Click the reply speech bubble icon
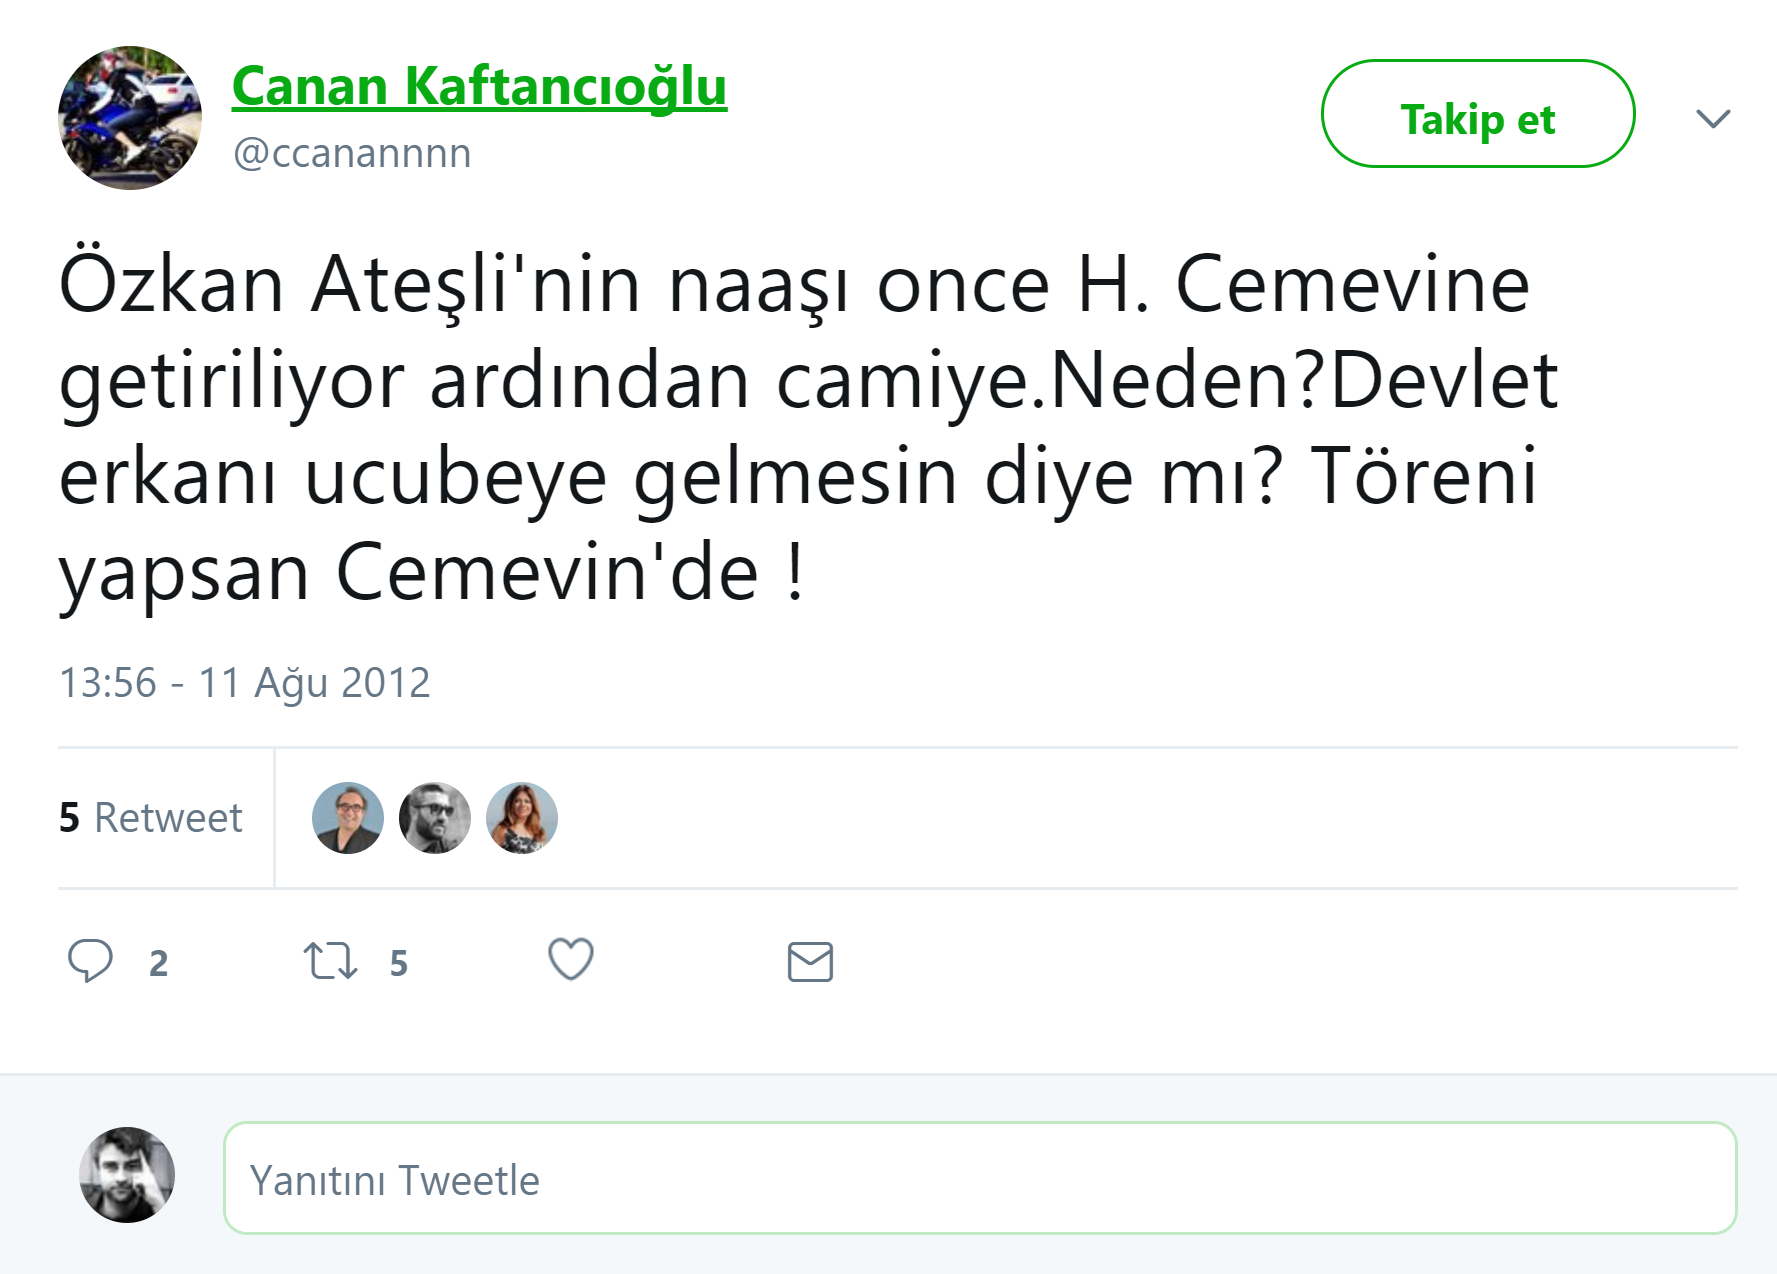 coord(90,961)
